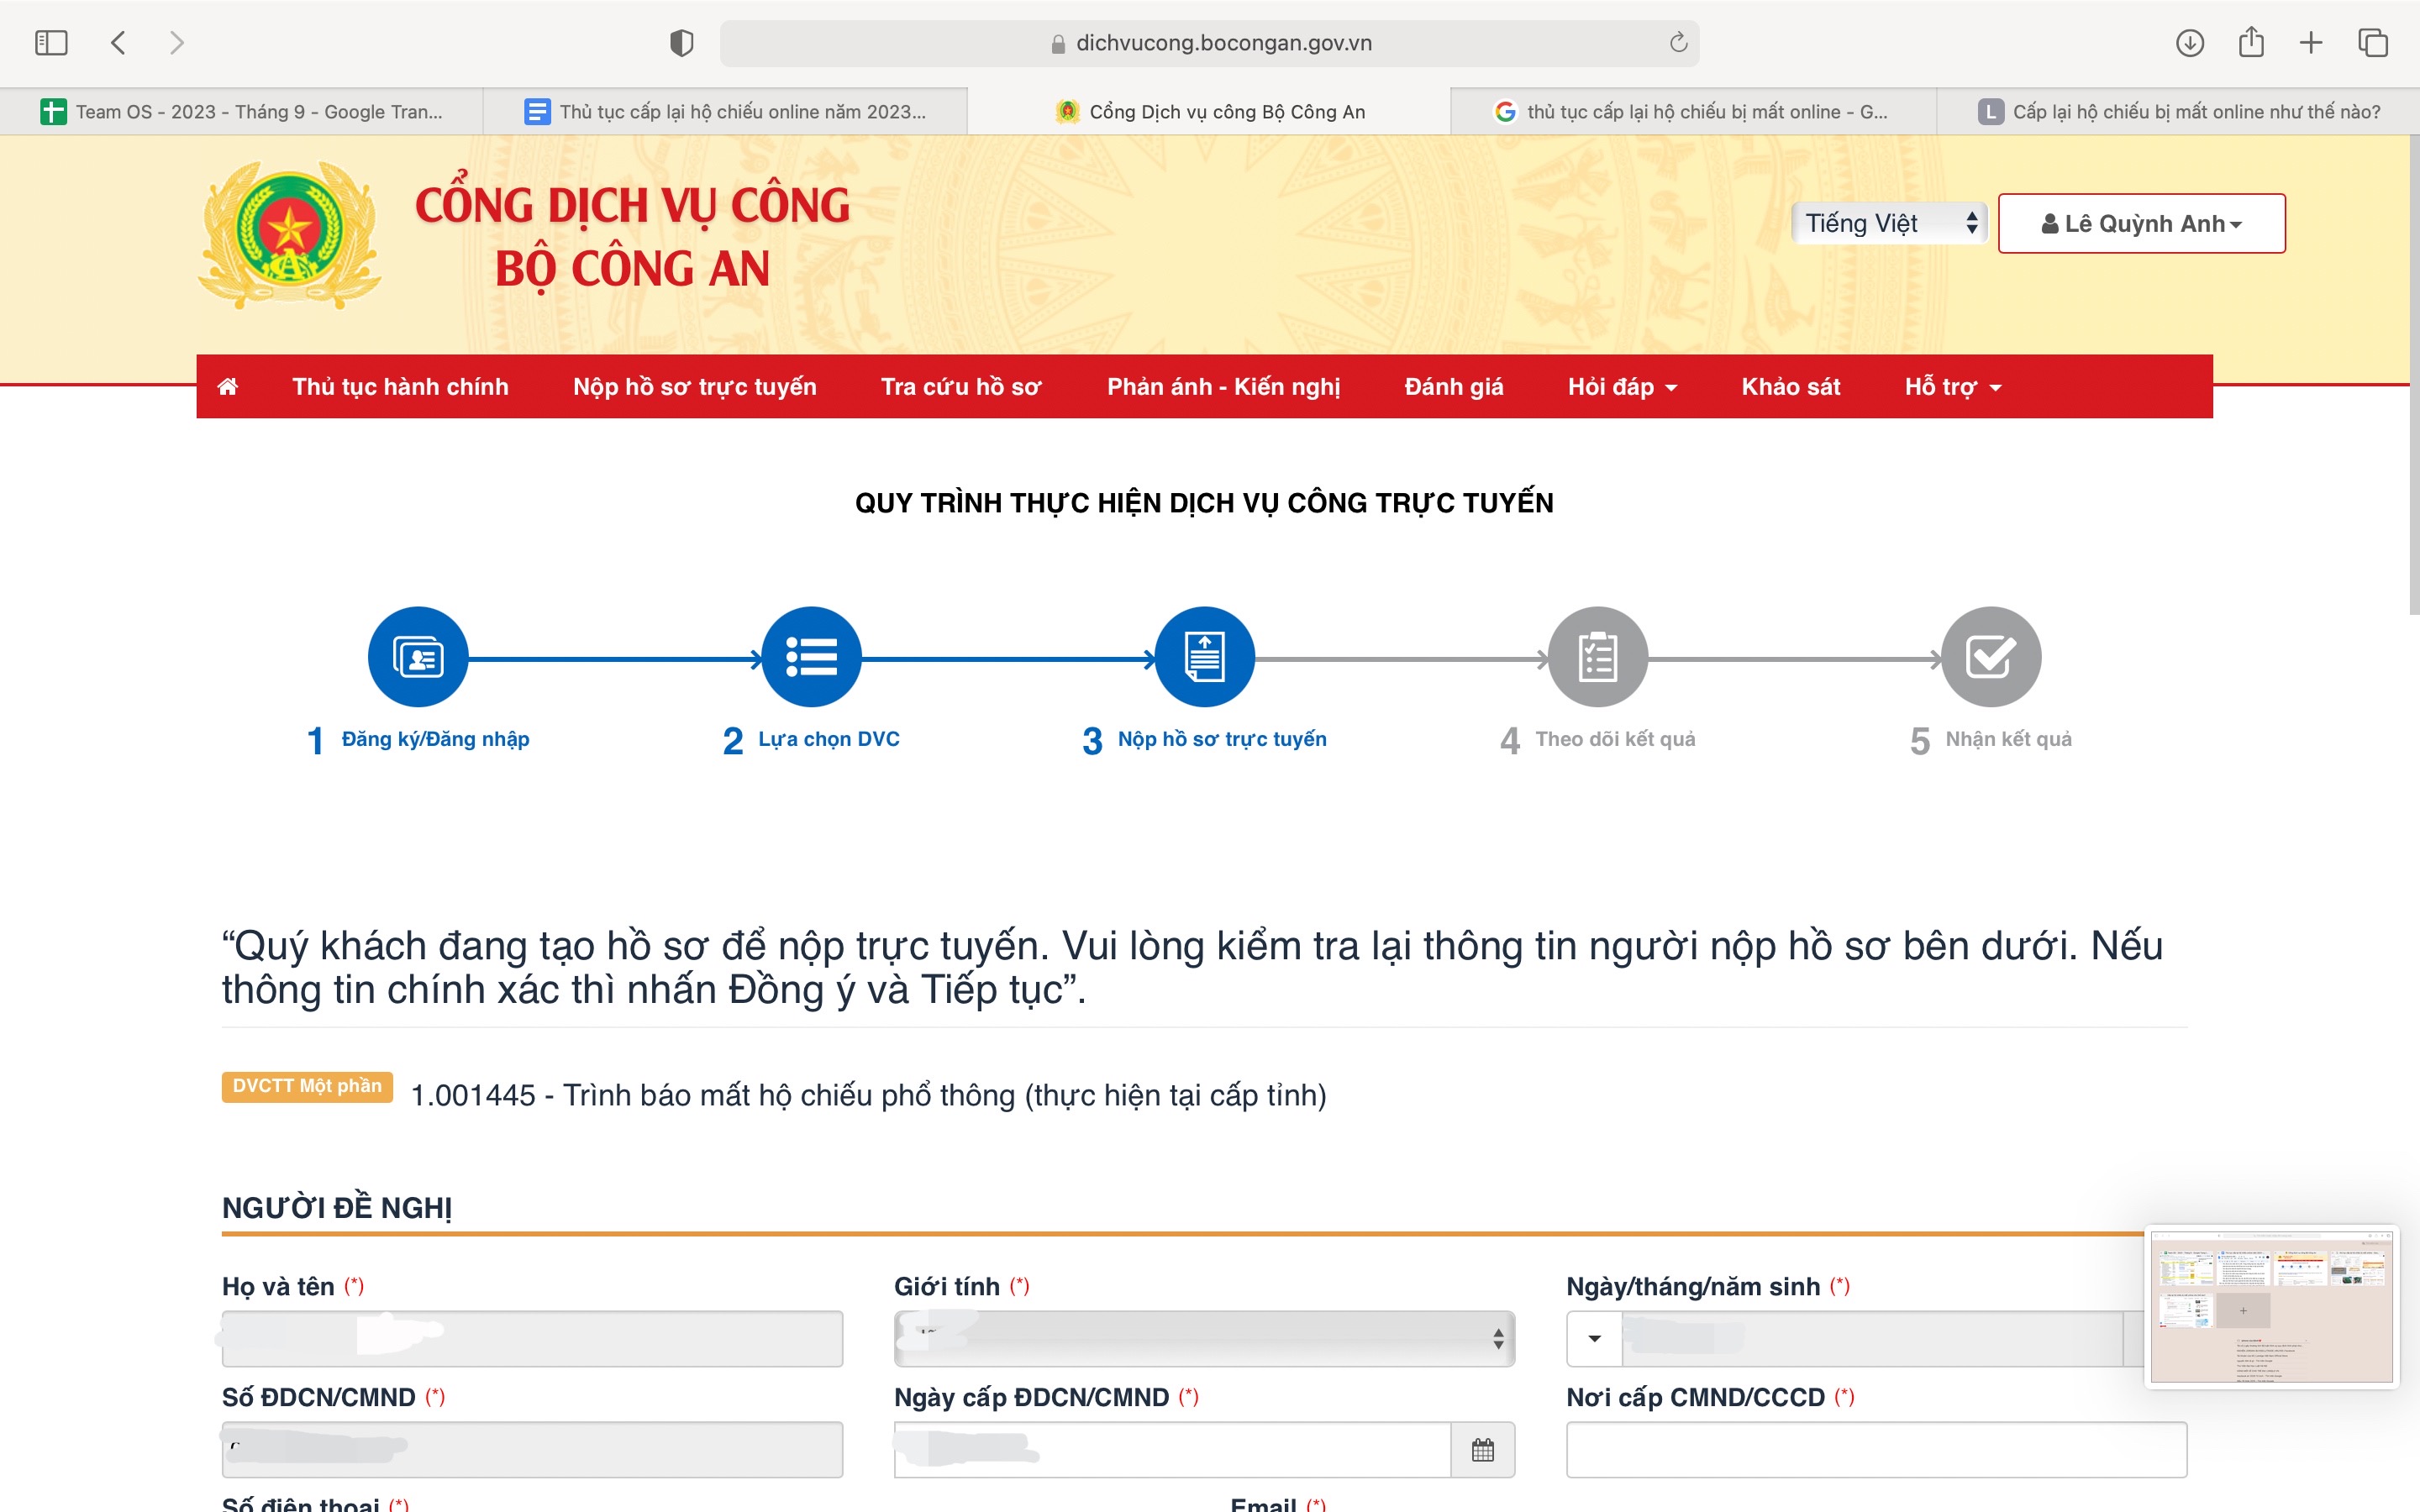The width and height of the screenshot is (2420, 1512).
Task: Expand the Hỏi đáp menu
Action: (1621, 387)
